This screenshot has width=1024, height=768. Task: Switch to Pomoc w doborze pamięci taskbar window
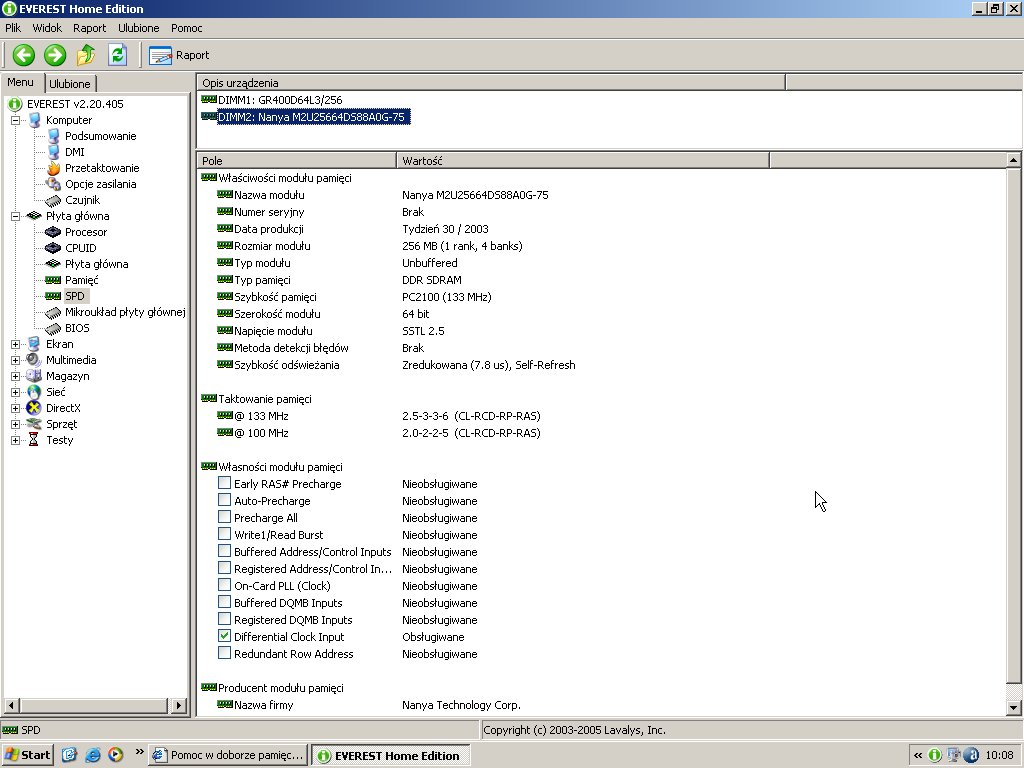[x=228, y=756]
